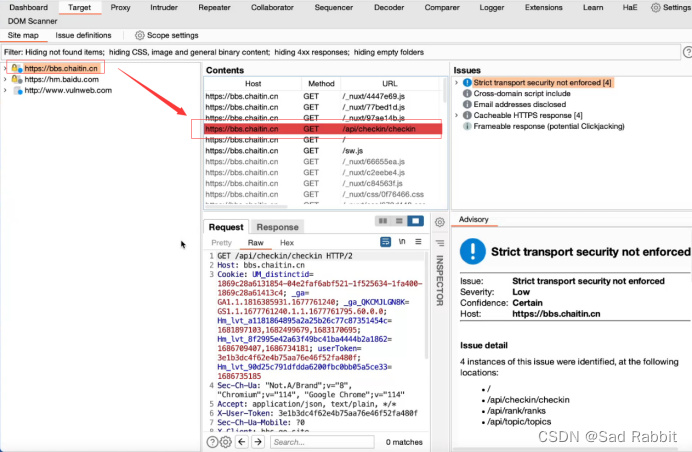692x452 pixels.
Task: Click lock icon of hm.baidu.com node
Action: coord(16,79)
